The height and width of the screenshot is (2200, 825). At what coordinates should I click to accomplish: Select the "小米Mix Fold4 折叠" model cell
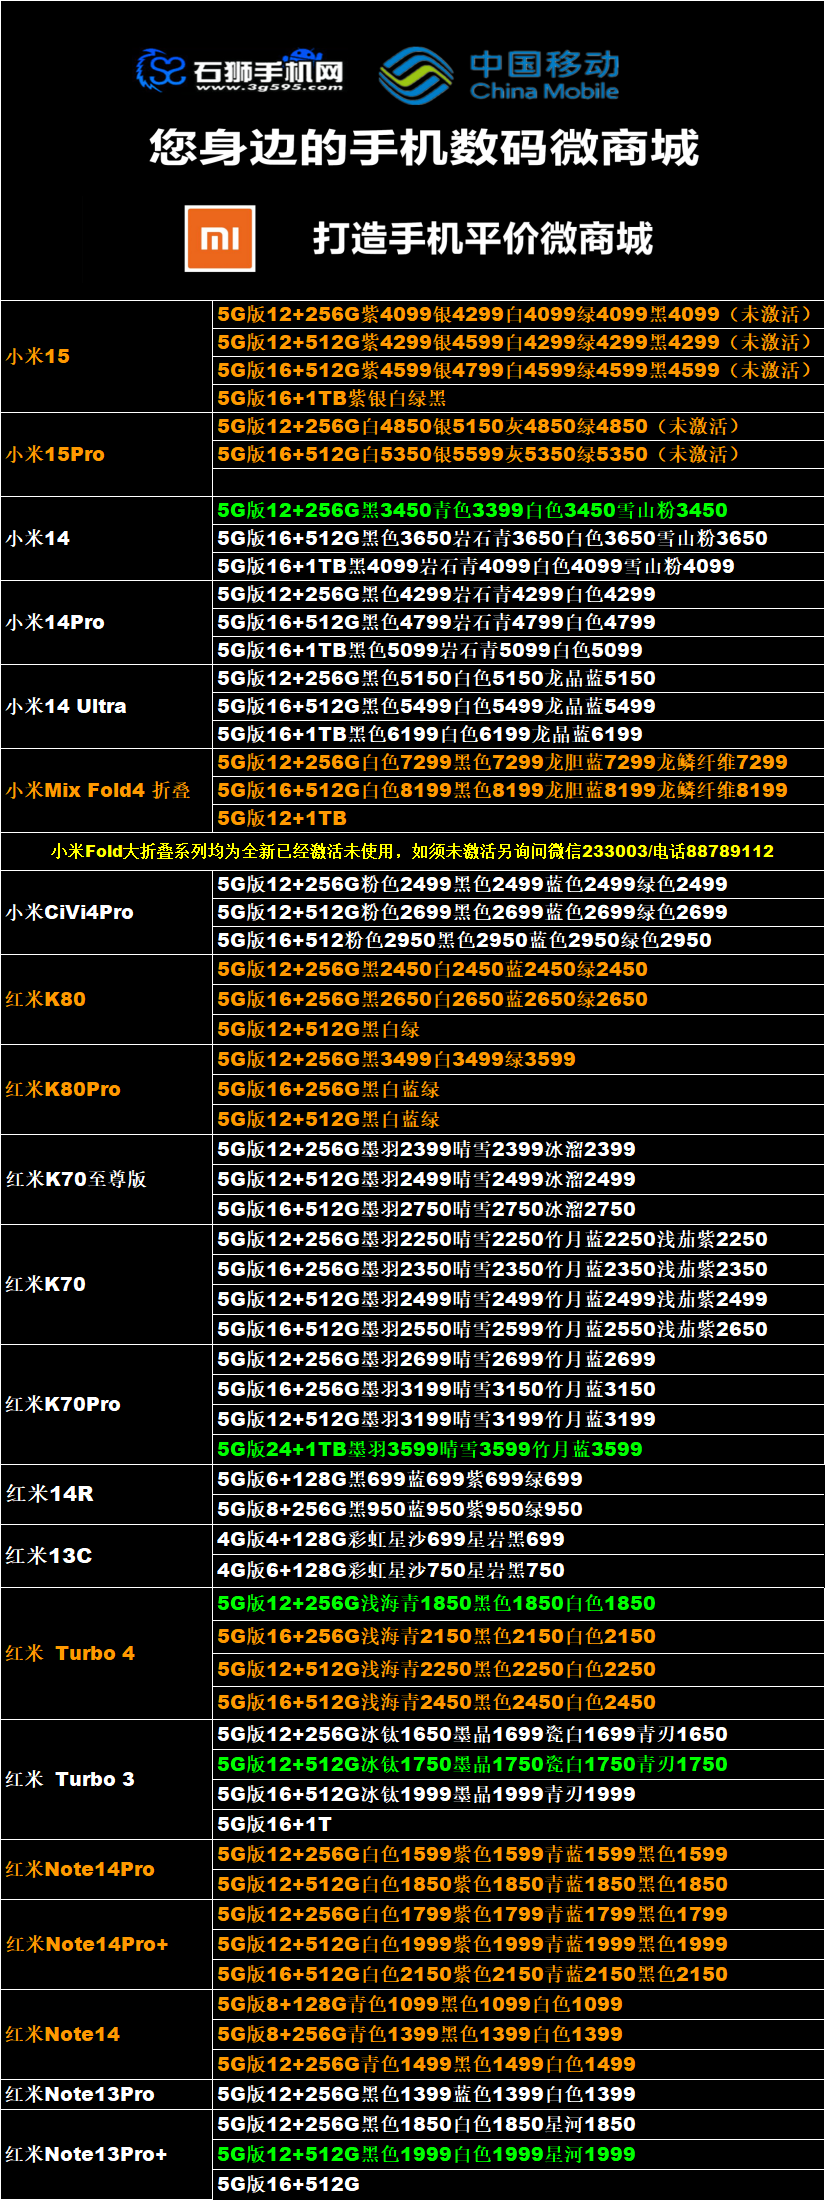(107, 790)
